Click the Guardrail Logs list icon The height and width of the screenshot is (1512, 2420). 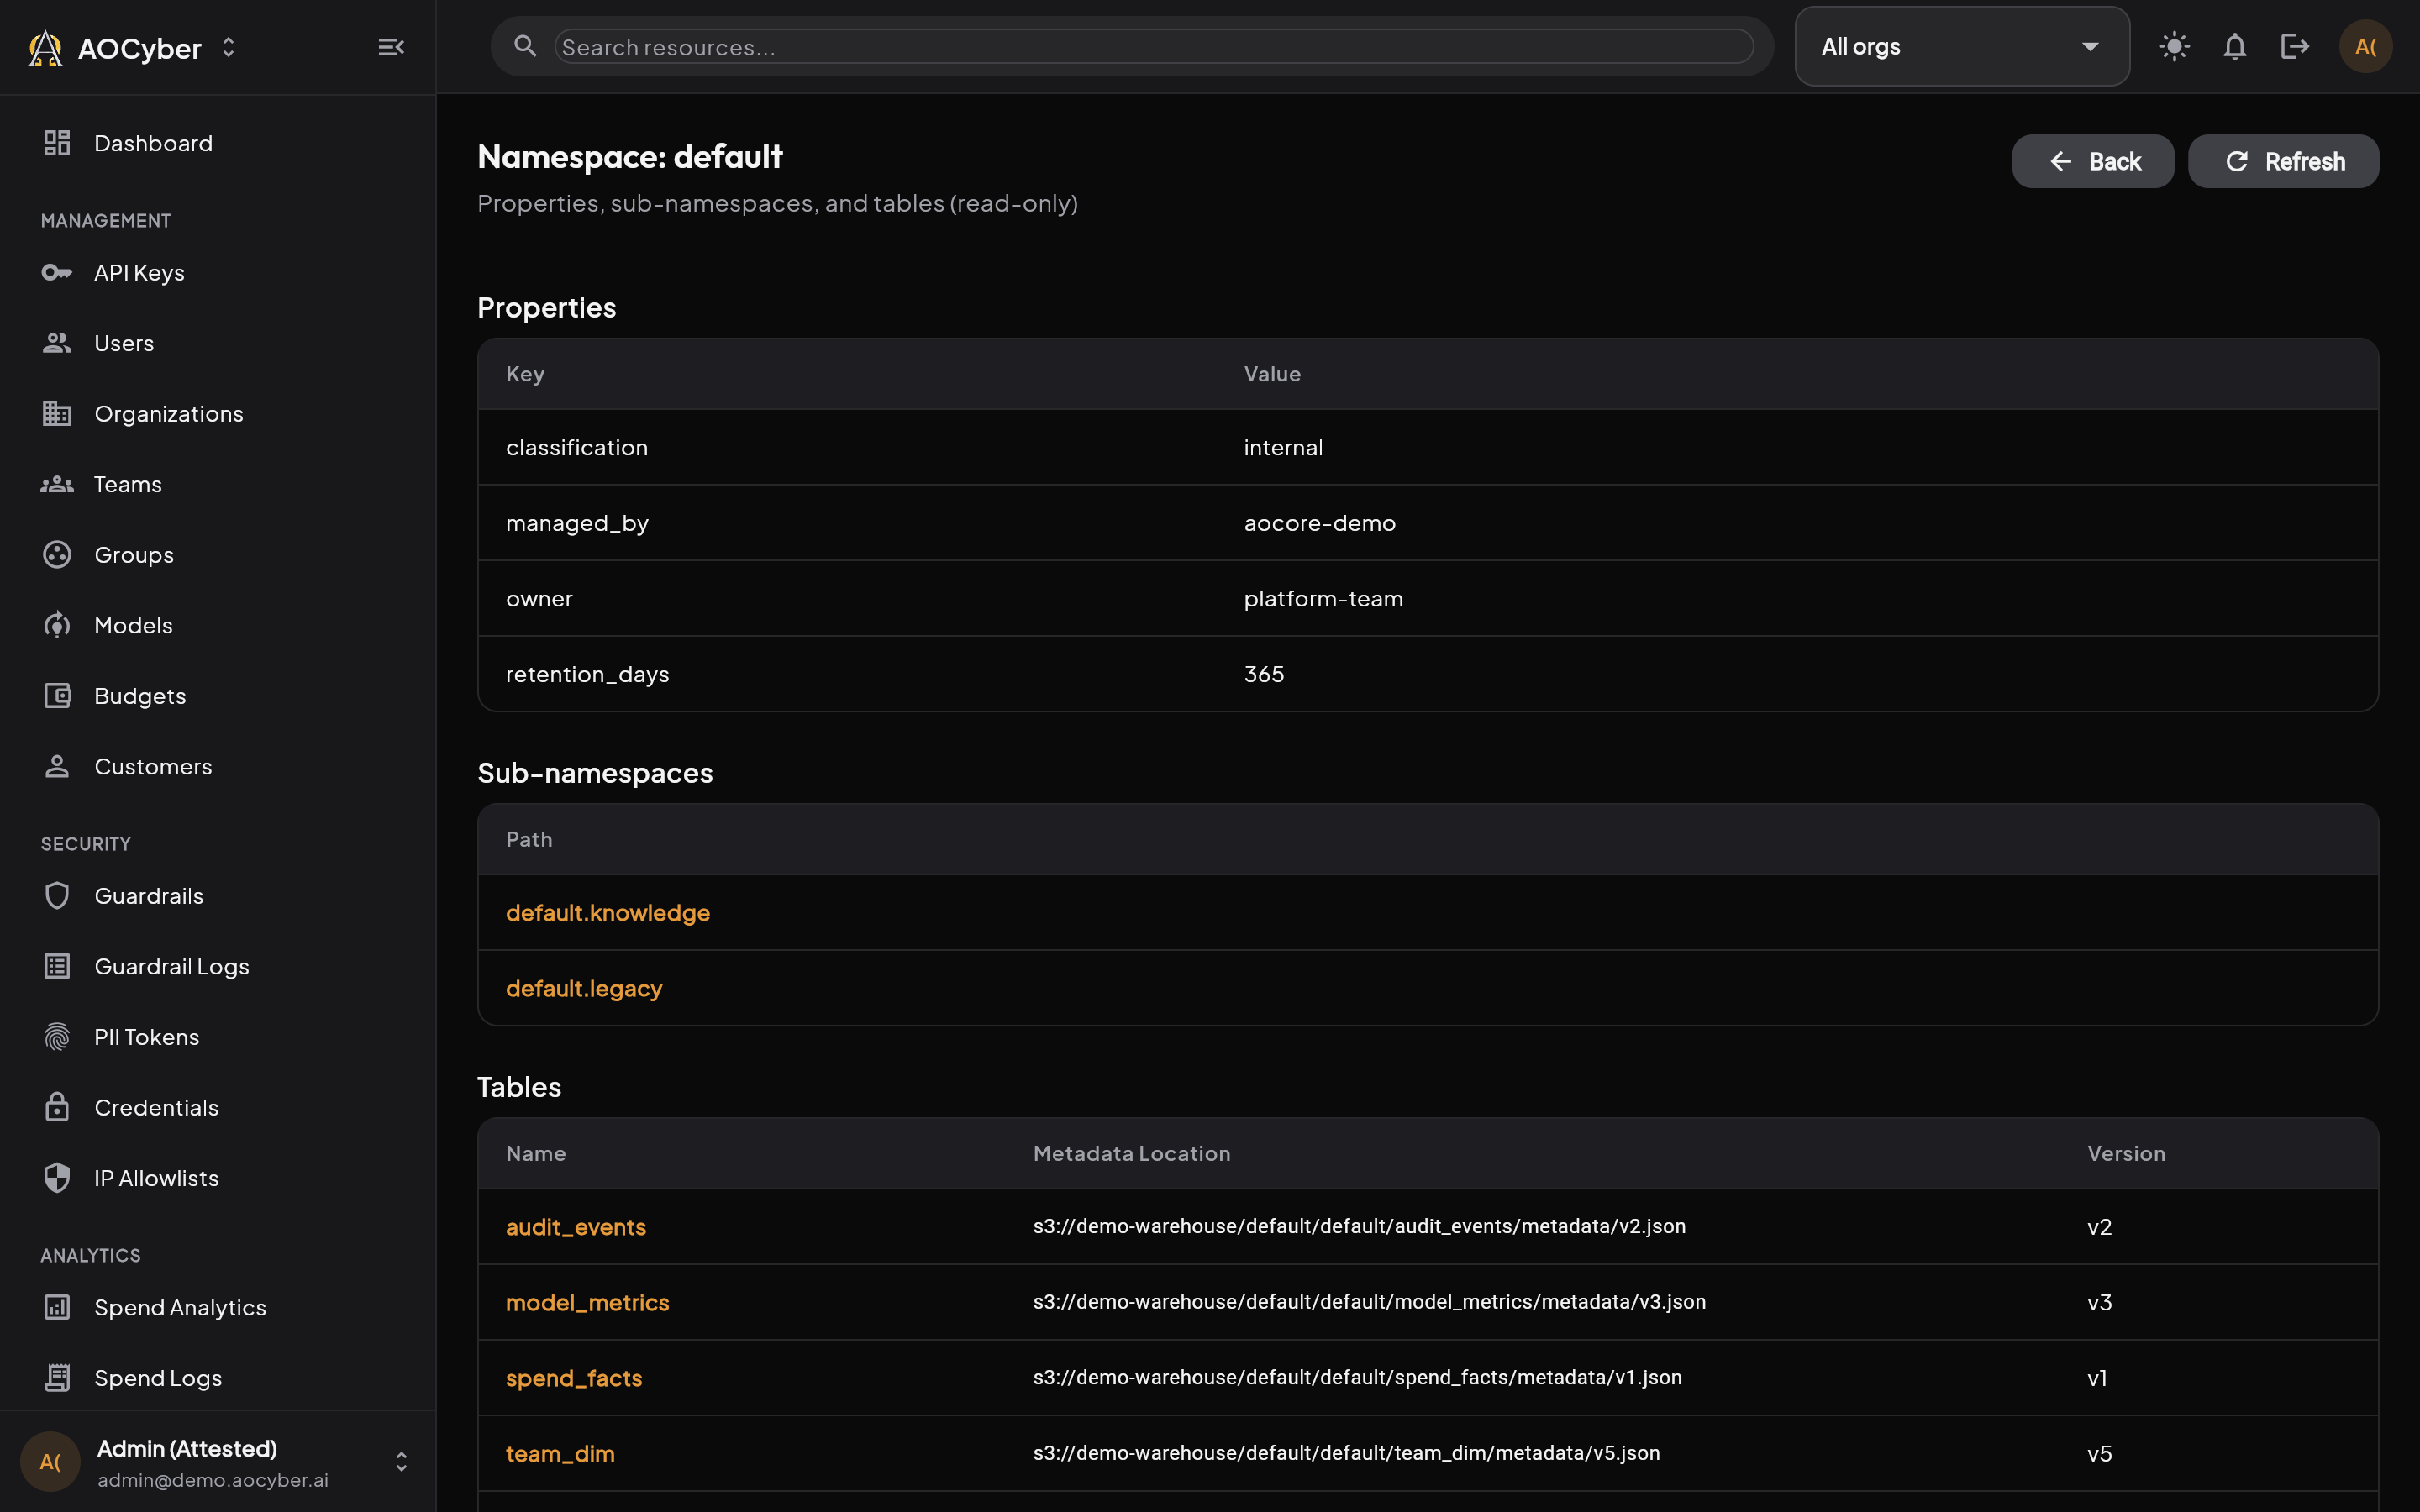[57, 966]
